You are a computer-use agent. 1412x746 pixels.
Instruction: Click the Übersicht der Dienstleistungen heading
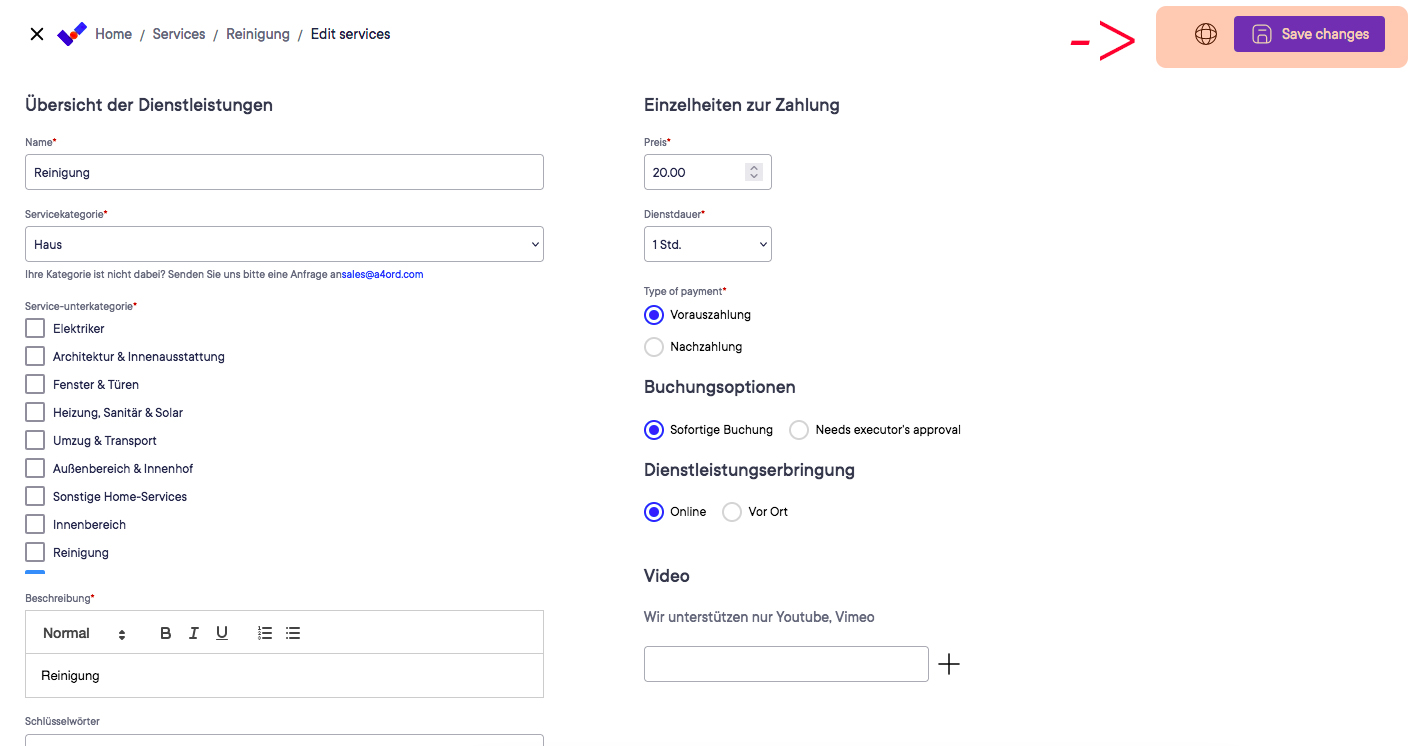(149, 105)
